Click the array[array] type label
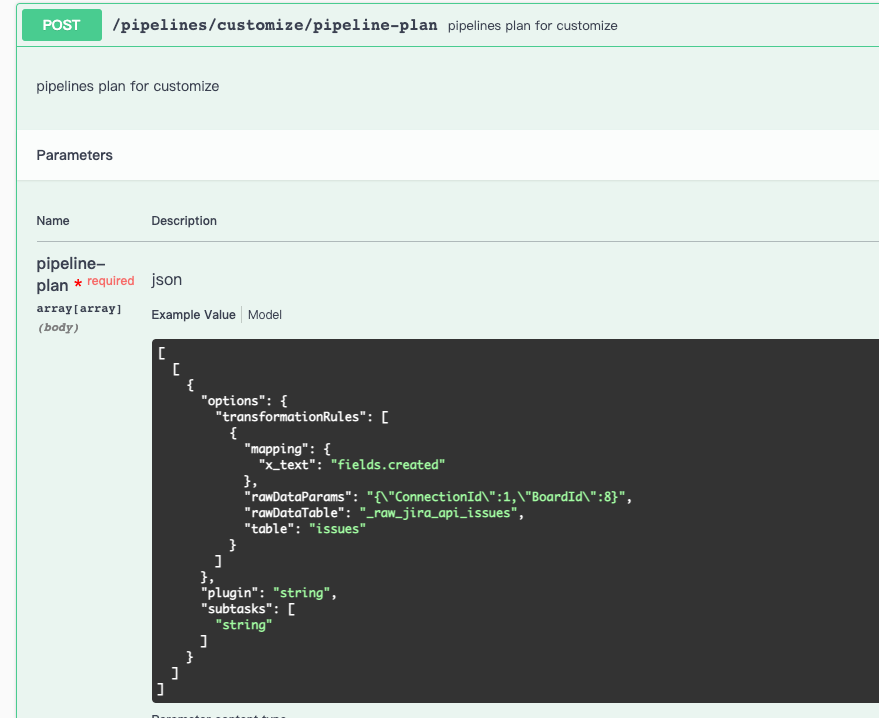The image size is (879, 718). (79, 308)
